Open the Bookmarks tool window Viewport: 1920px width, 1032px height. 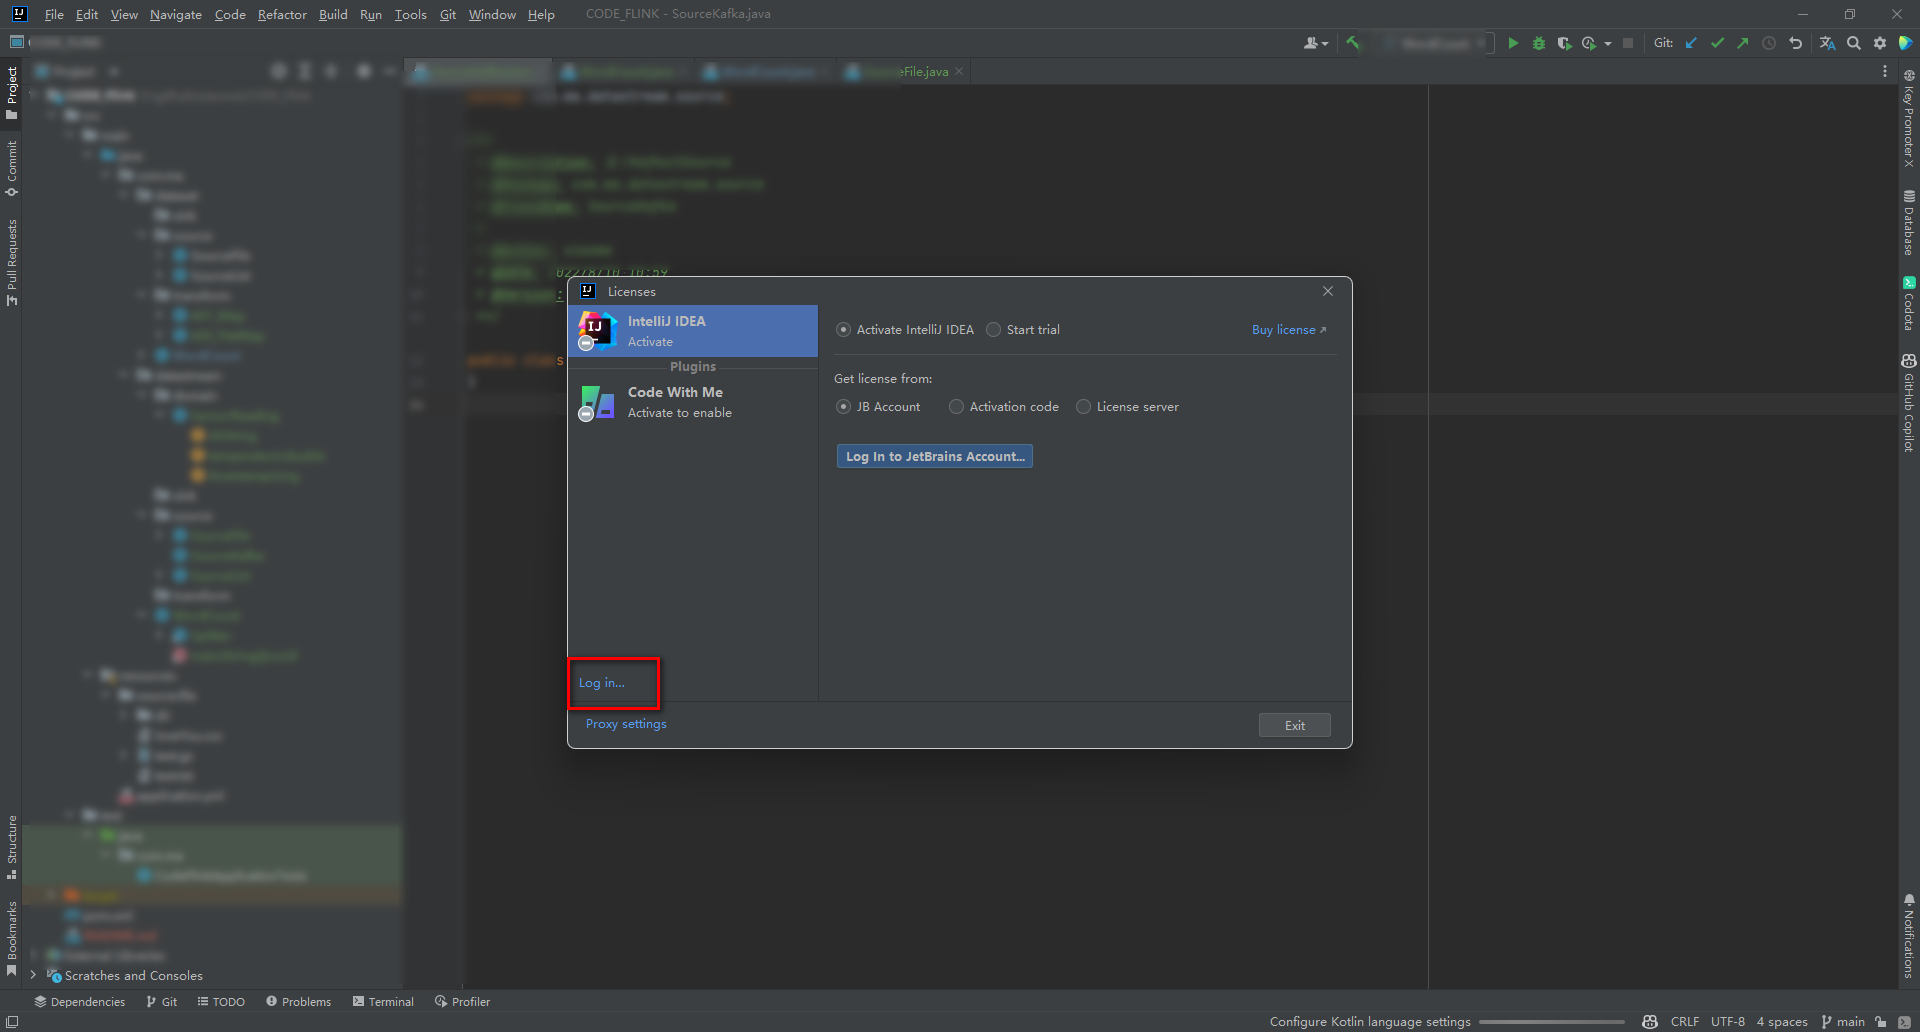pos(12,937)
